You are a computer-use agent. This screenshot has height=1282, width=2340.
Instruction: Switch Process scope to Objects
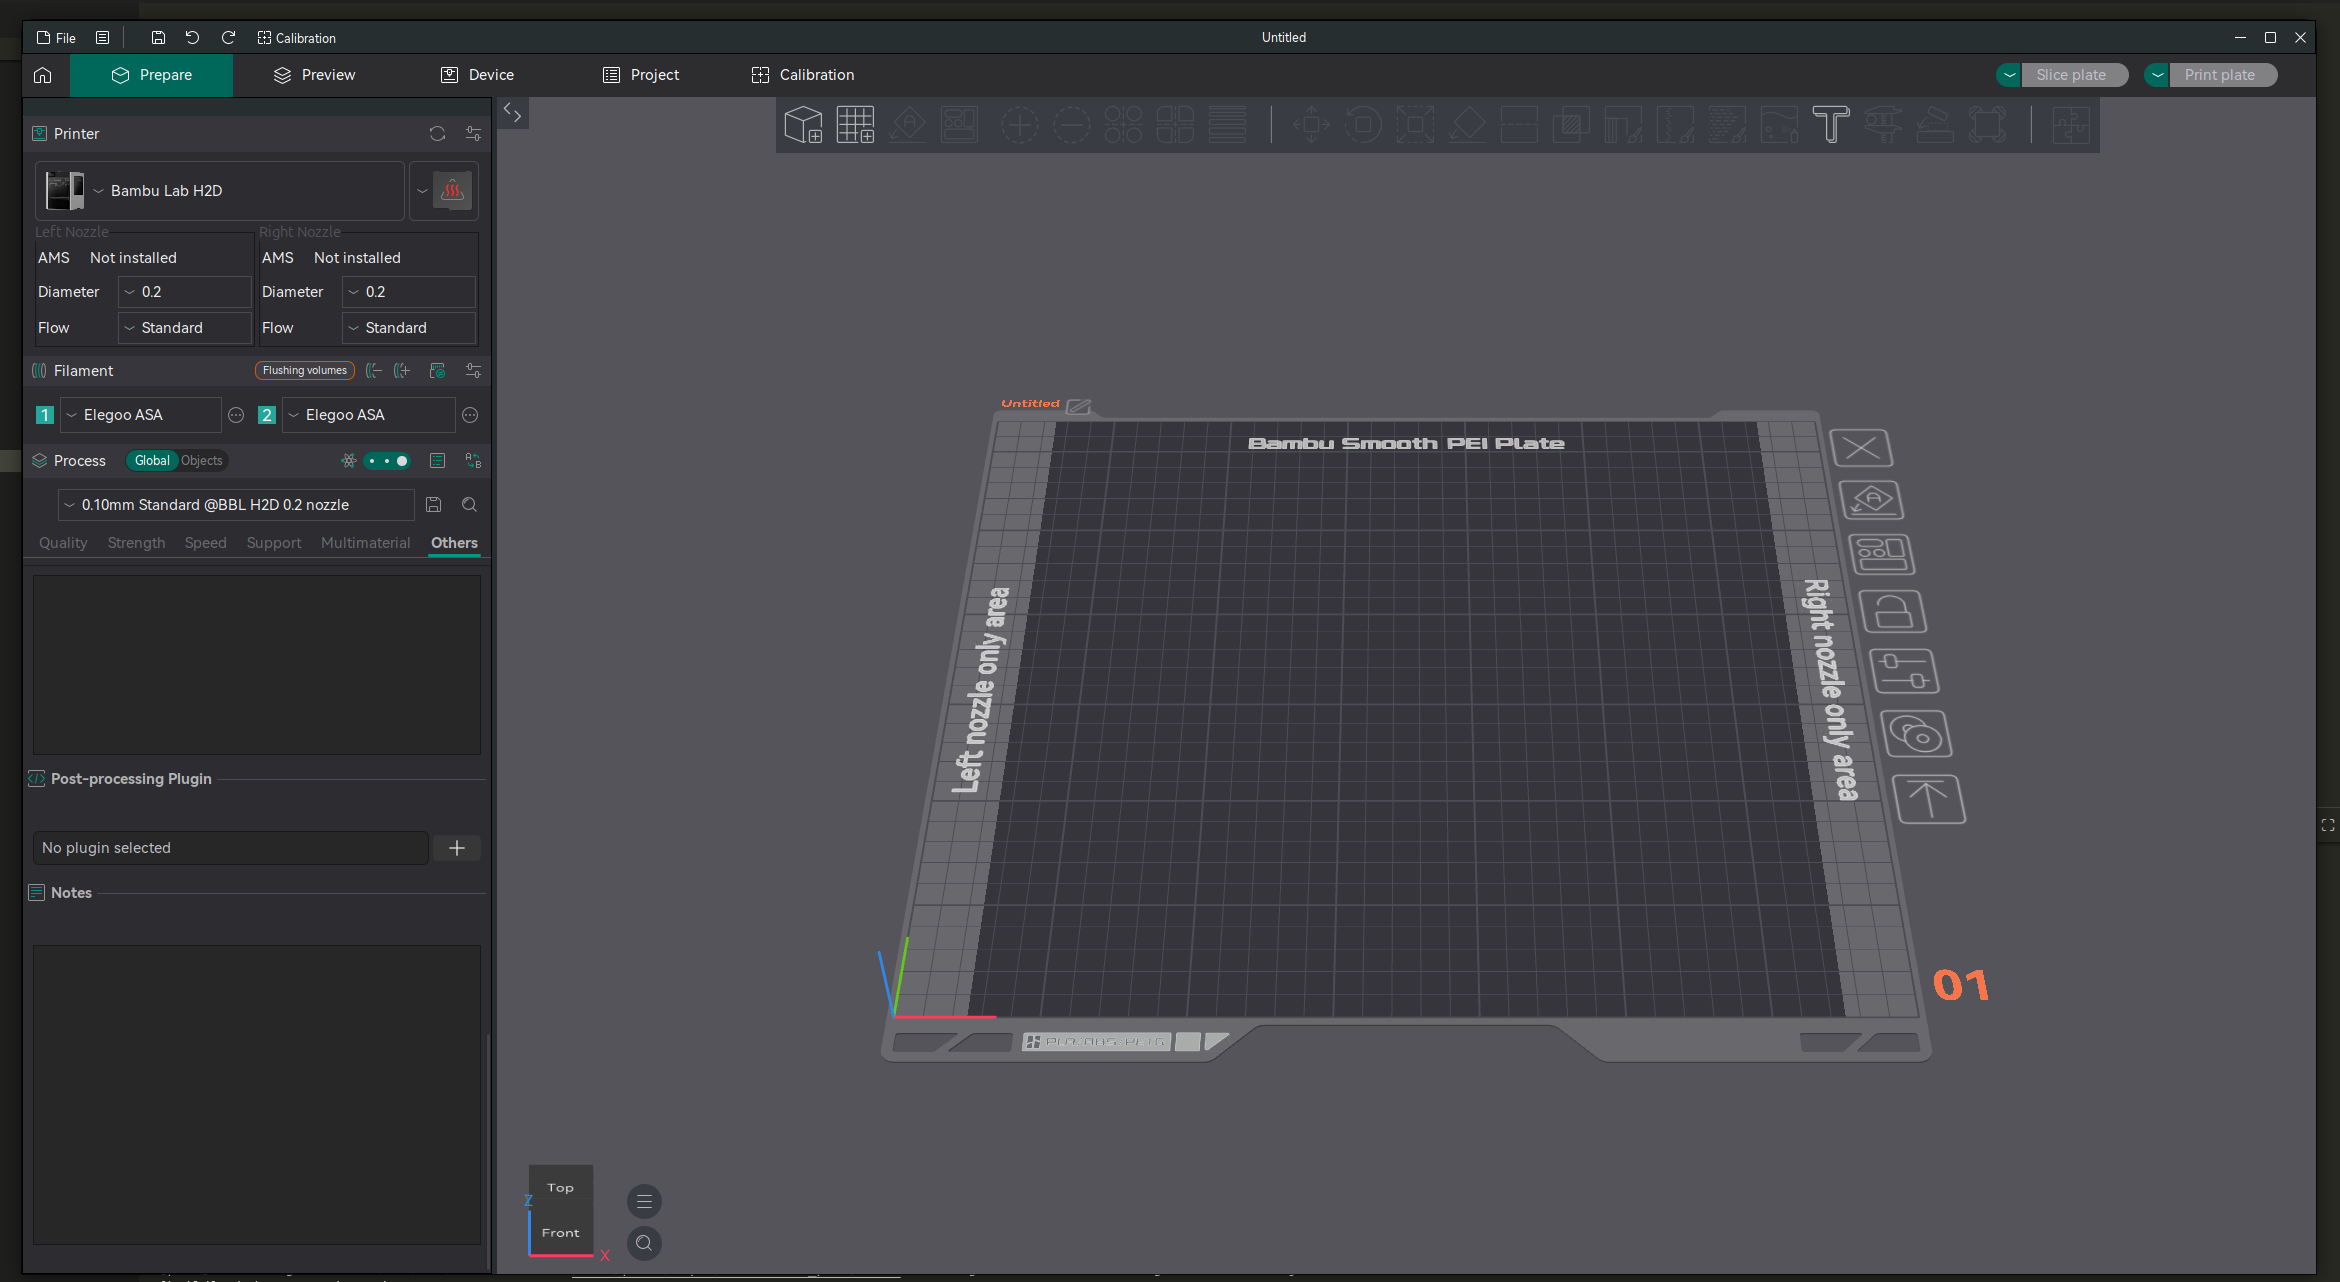[202, 461]
